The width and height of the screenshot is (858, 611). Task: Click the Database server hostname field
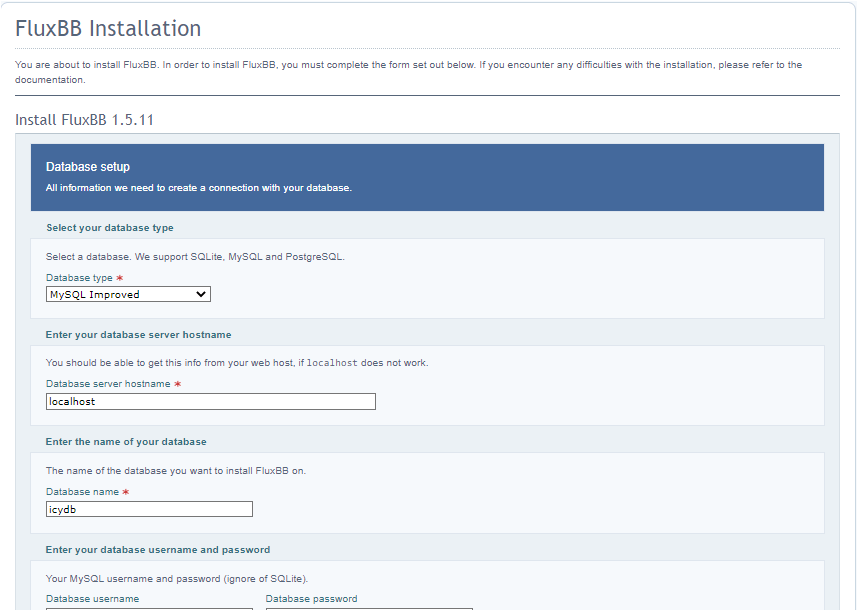pyautogui.click(x=211, y=401)
